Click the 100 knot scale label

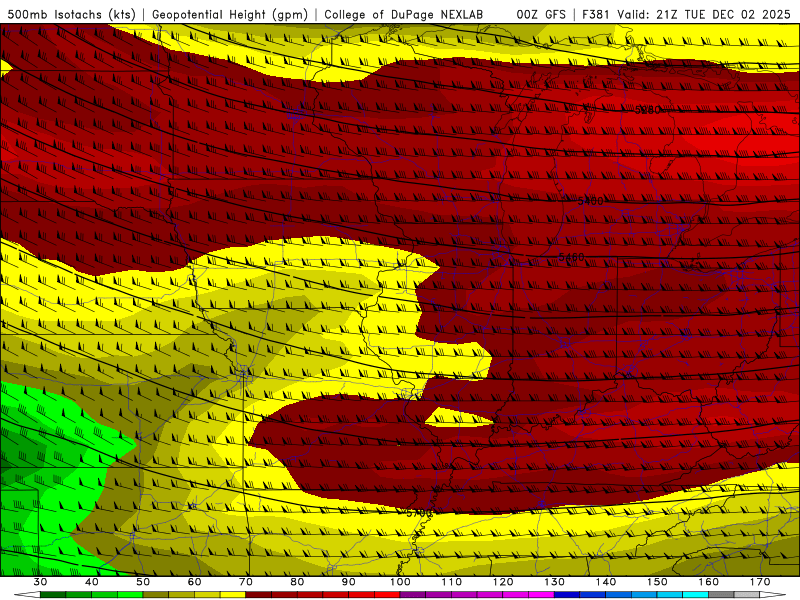(x=401, y=582)
